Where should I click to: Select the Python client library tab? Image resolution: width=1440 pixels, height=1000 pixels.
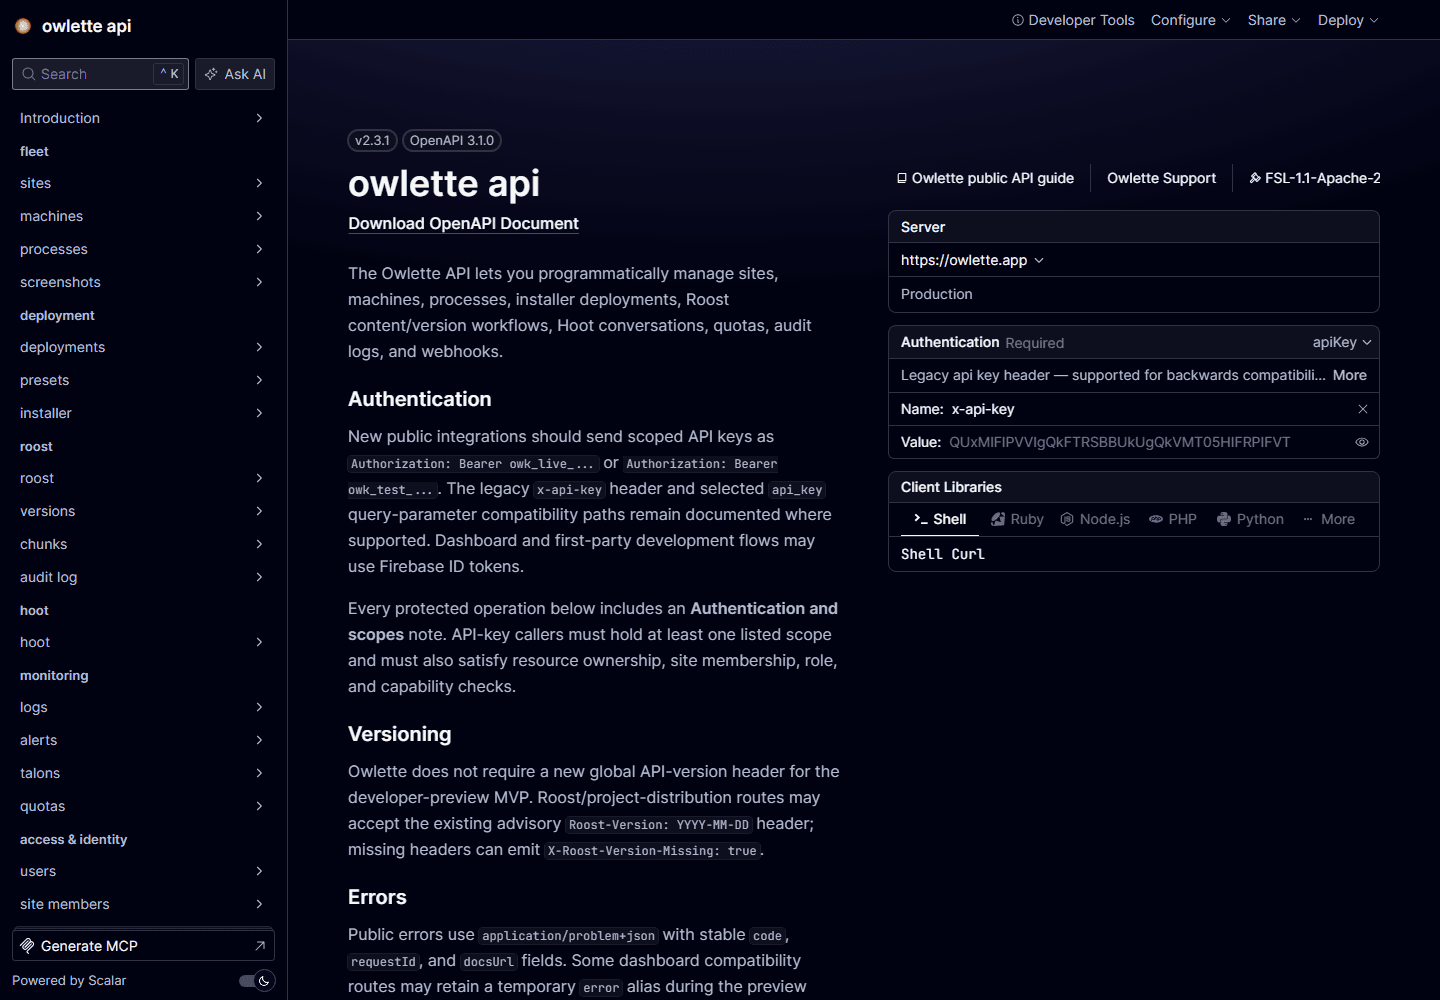coord(1250,519)
